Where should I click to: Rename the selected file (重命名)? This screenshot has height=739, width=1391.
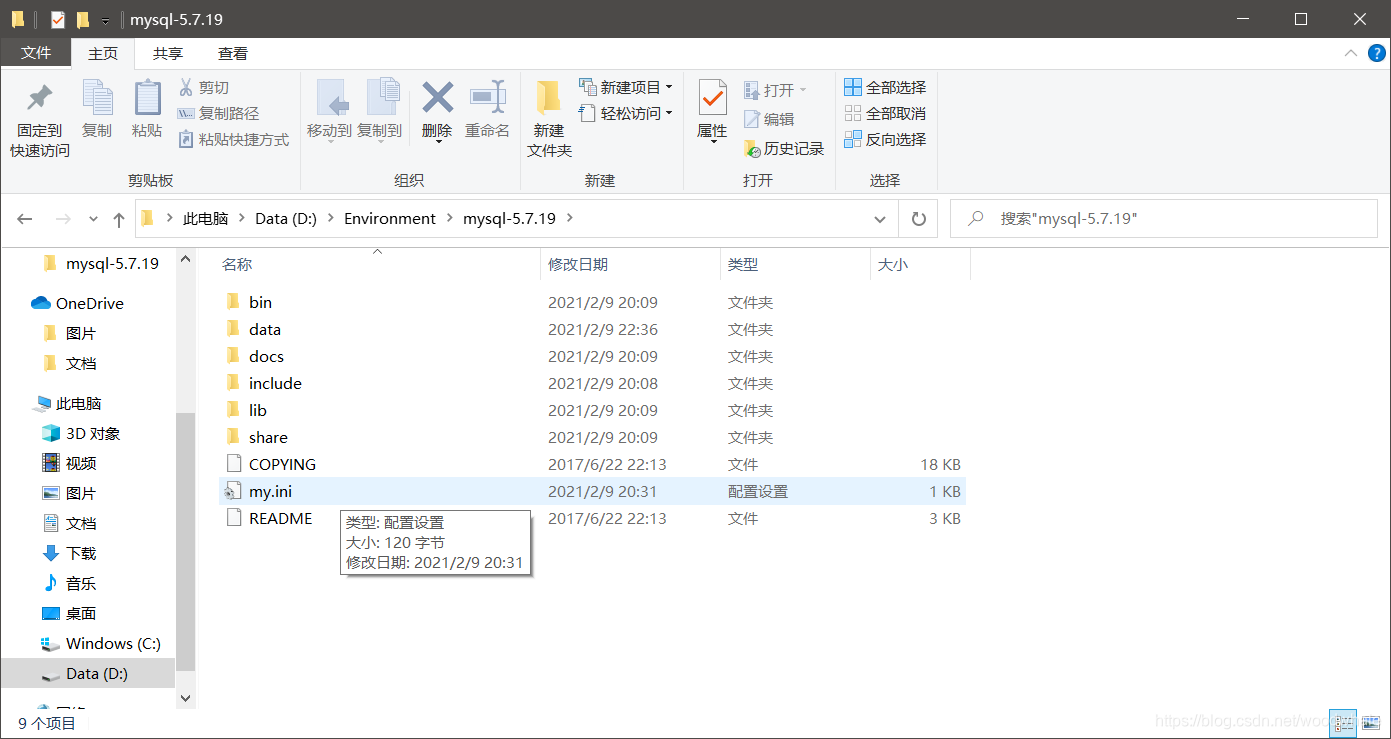[x=487, y=109]
